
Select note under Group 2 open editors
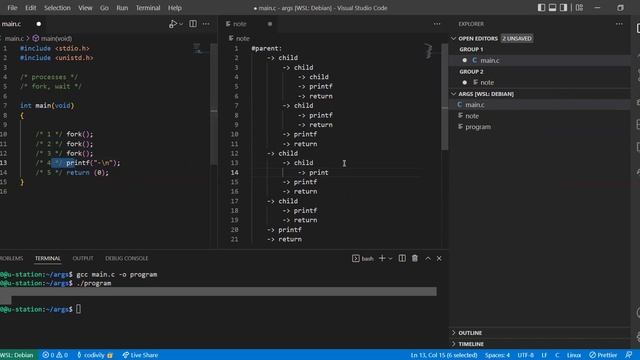pyautogui.click(x=487, y=82)
